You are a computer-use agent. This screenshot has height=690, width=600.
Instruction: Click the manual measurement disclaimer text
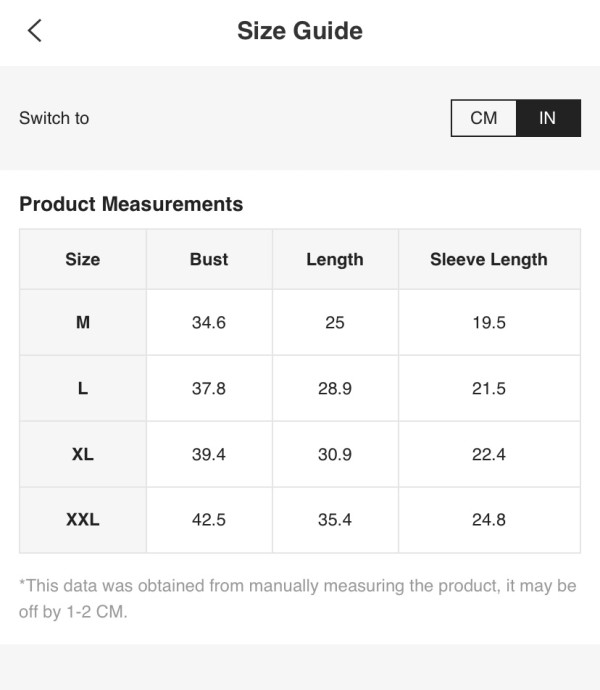pyautogui.click(x=298, y=598)
